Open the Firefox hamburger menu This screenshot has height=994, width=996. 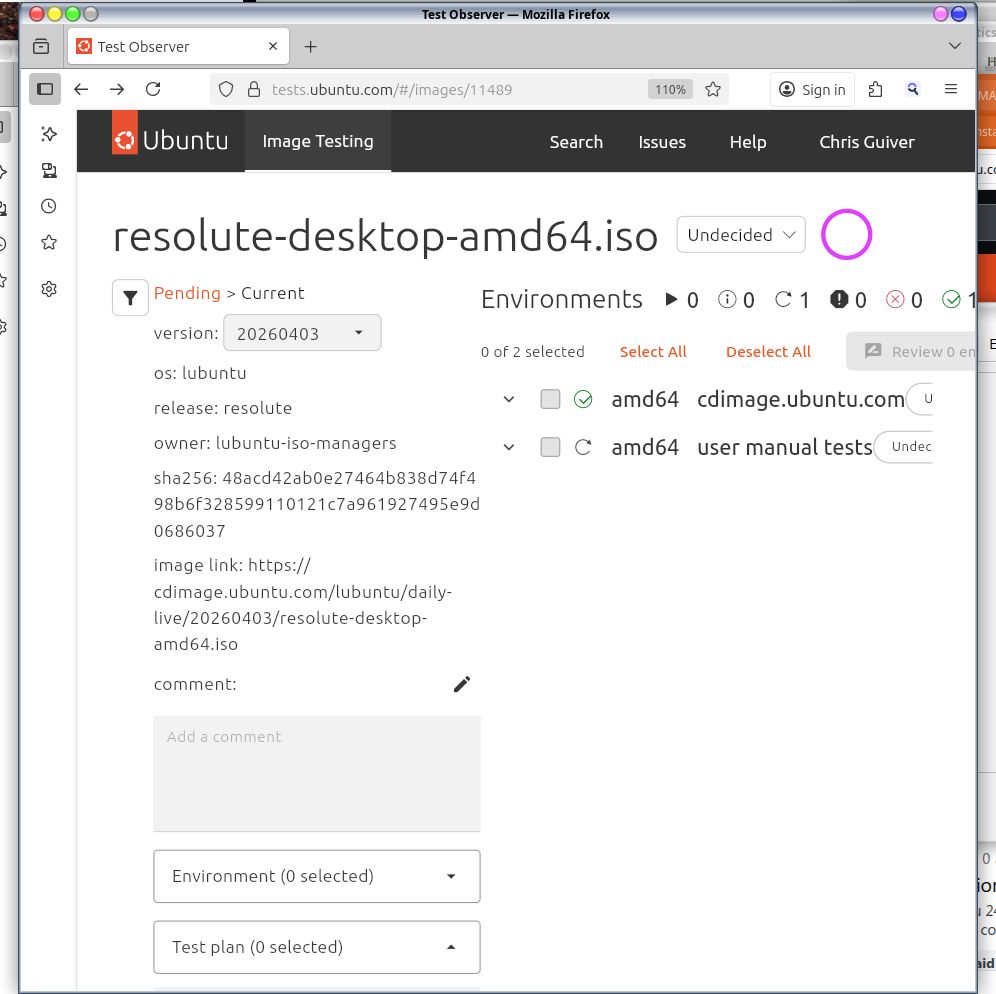coord(951,89)
